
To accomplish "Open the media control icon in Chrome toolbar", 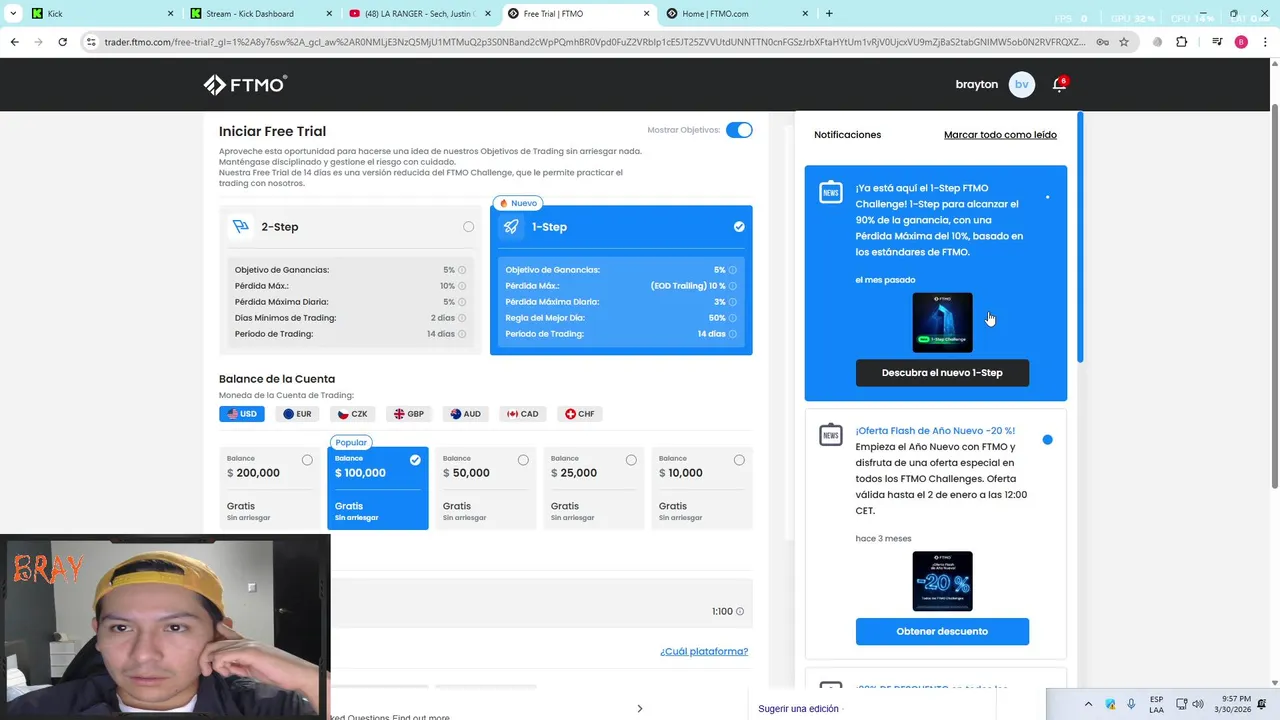I will pyautogui.click(x=1217, y=42).
